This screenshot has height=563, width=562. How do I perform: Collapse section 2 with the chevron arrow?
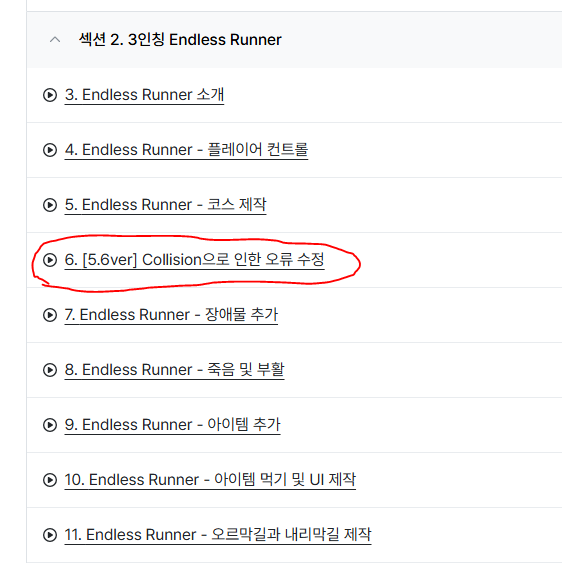point(55,39)
